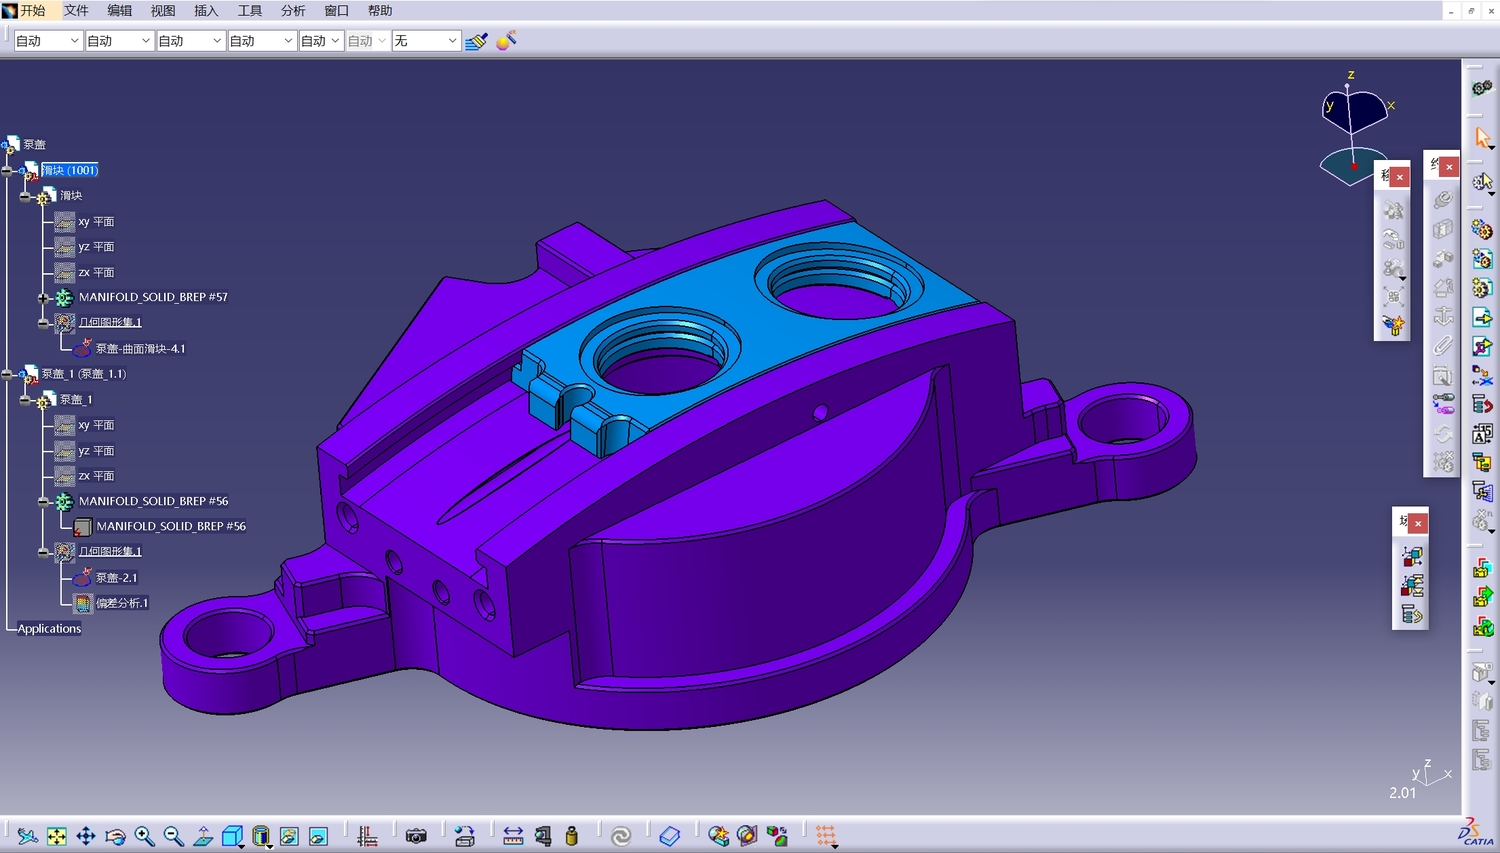Open the 分析 menu
The width and height of the screenshot is (1500, 853).
293,11
